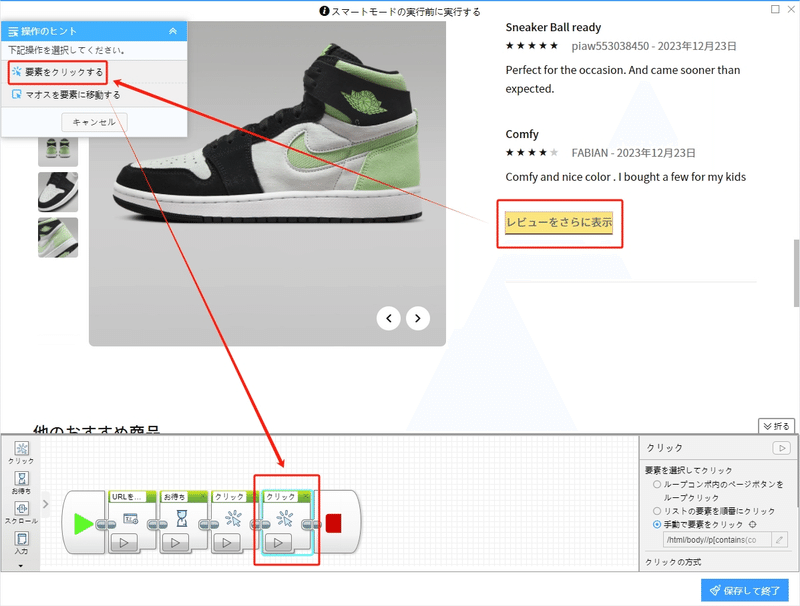Fold the bottom panel with the 折る button
The height and width of the screenshot is (606, 800).
coord(777,426)
